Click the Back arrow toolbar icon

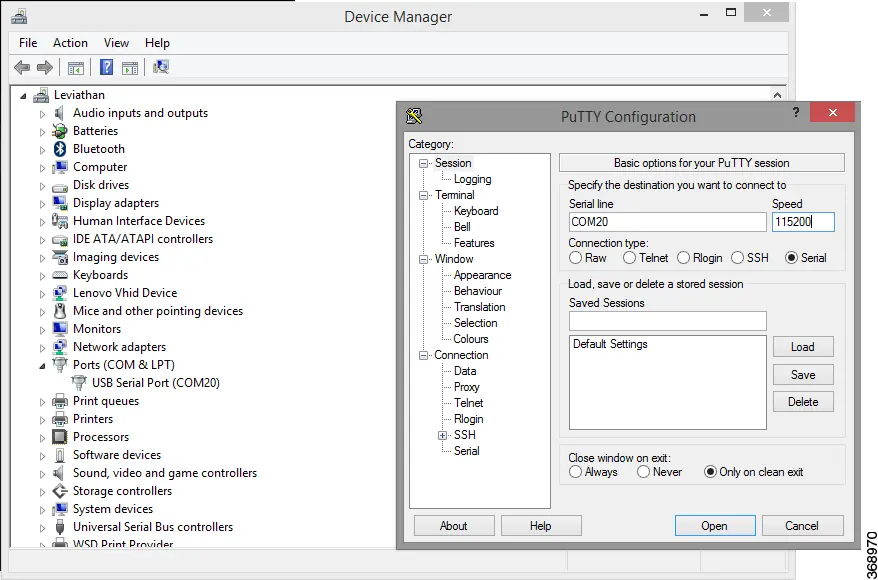coord(22,68)
